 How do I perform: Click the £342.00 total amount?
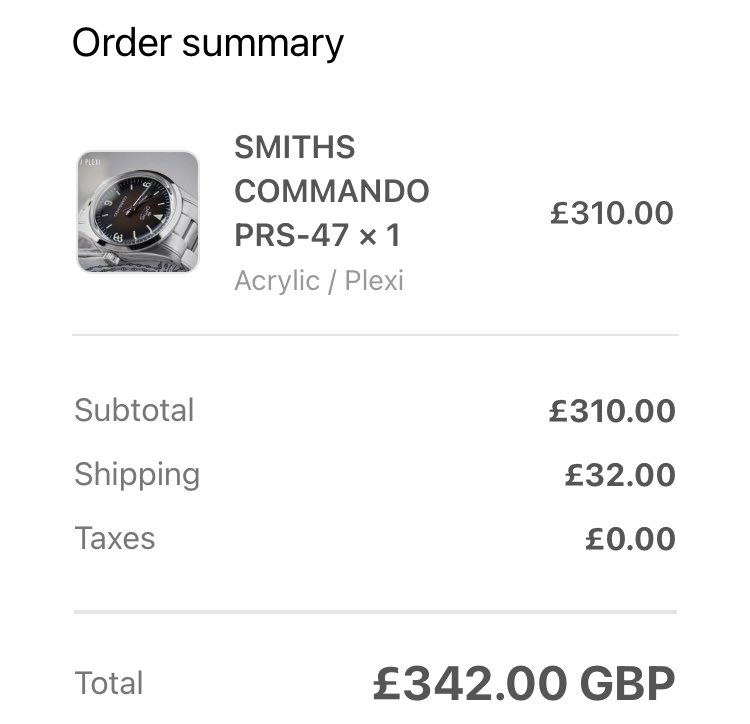(470, 683)
